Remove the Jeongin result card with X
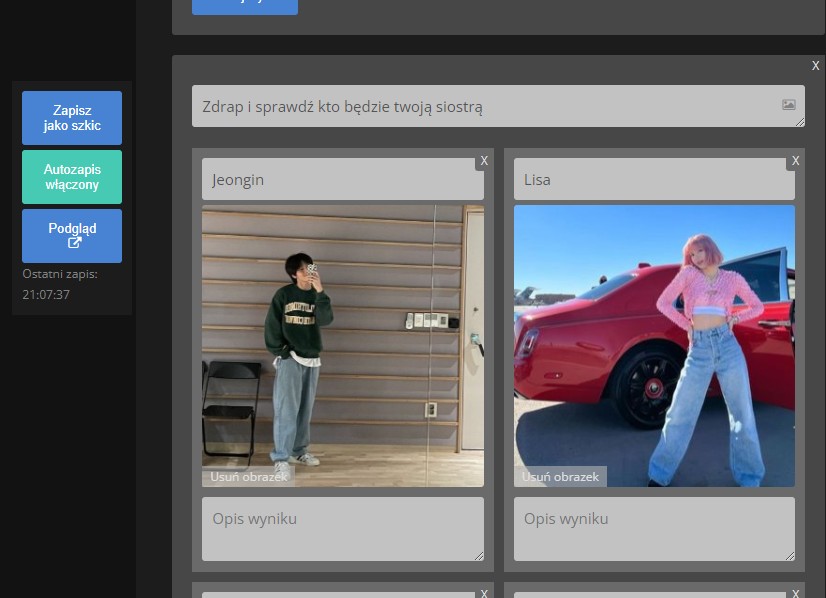 (484, 160)
